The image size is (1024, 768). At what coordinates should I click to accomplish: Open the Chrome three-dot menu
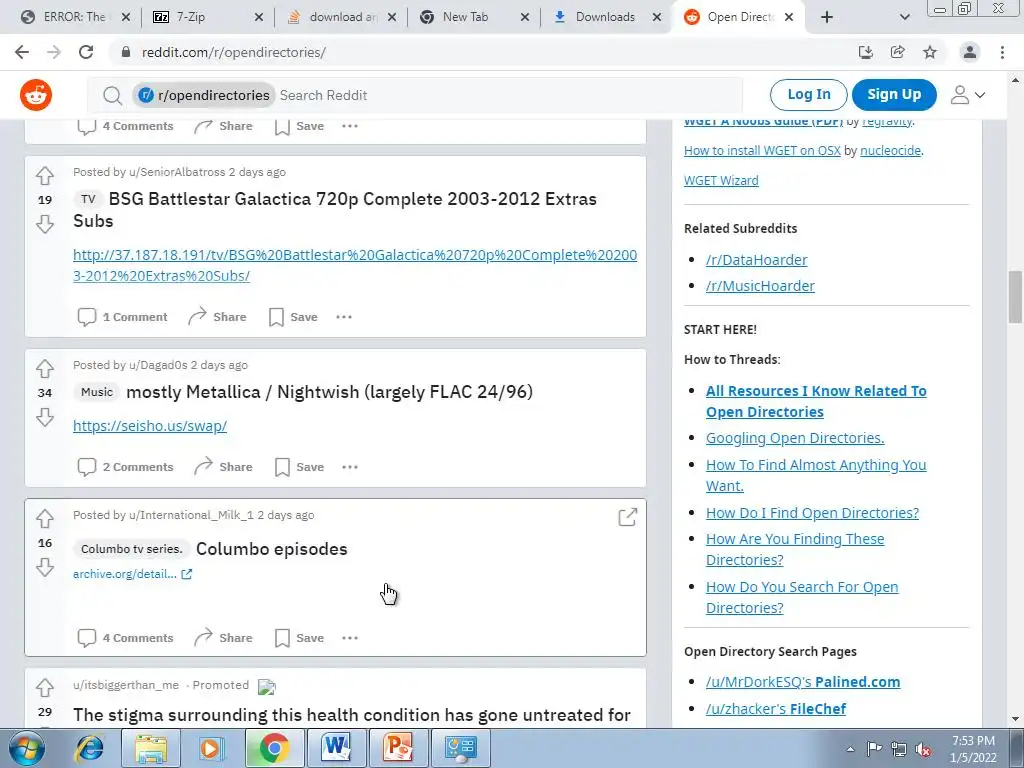1002,52
